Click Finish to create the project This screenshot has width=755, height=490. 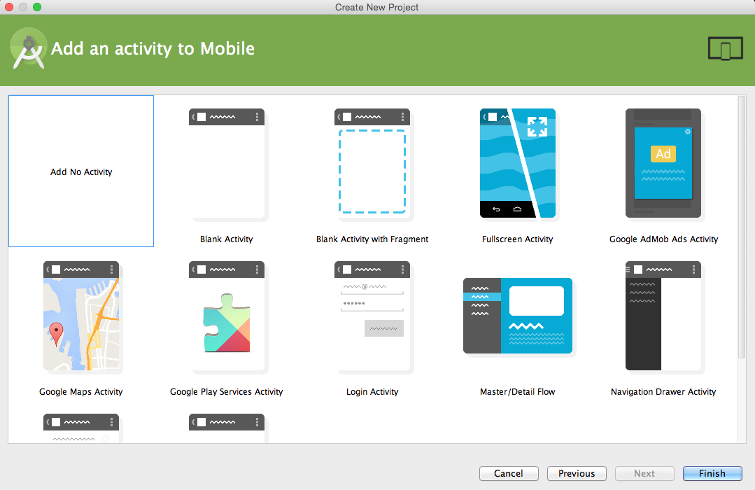point(713,474)
